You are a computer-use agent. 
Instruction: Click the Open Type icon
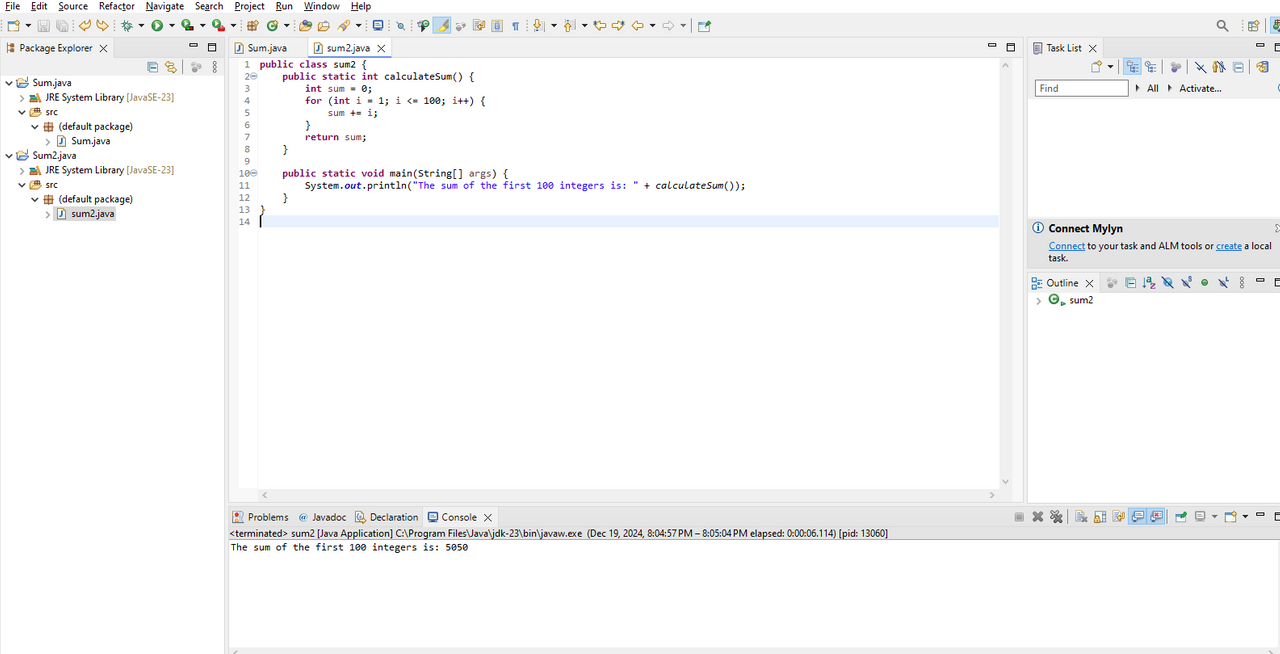tap(306, 26)
